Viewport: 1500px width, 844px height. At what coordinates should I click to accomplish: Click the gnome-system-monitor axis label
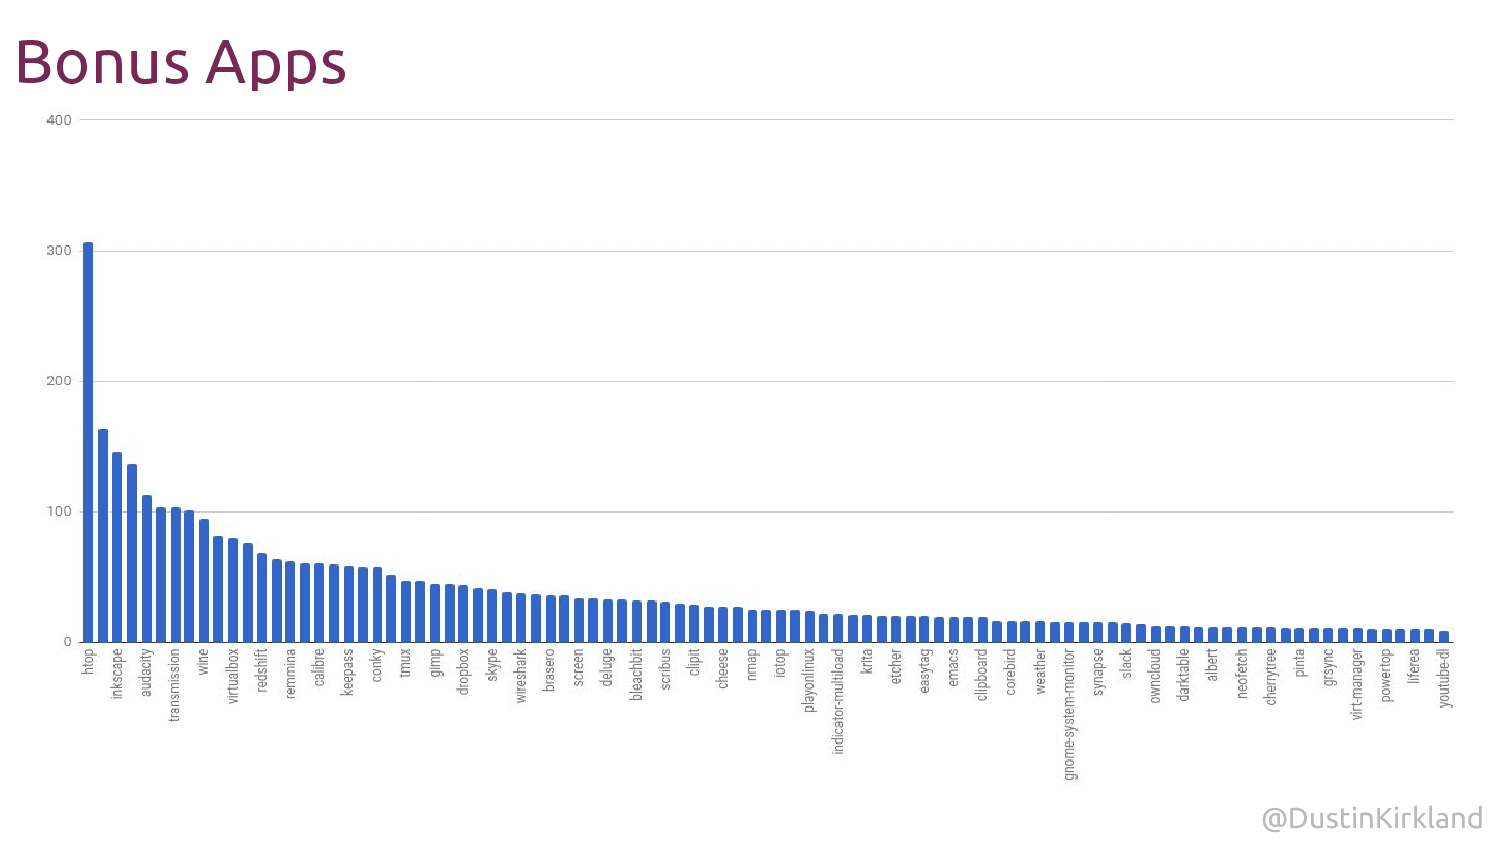[1069, 714]
